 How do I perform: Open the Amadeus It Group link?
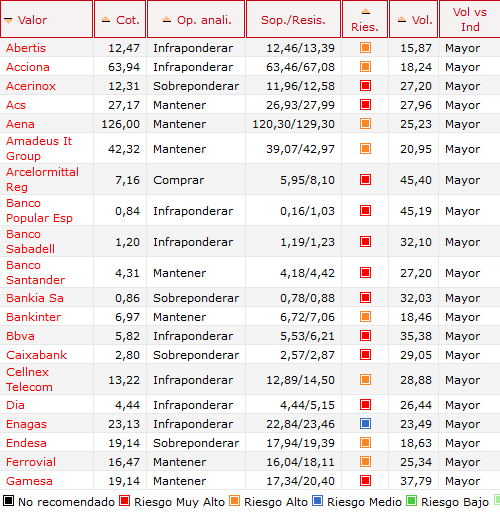tap(39, 148)
